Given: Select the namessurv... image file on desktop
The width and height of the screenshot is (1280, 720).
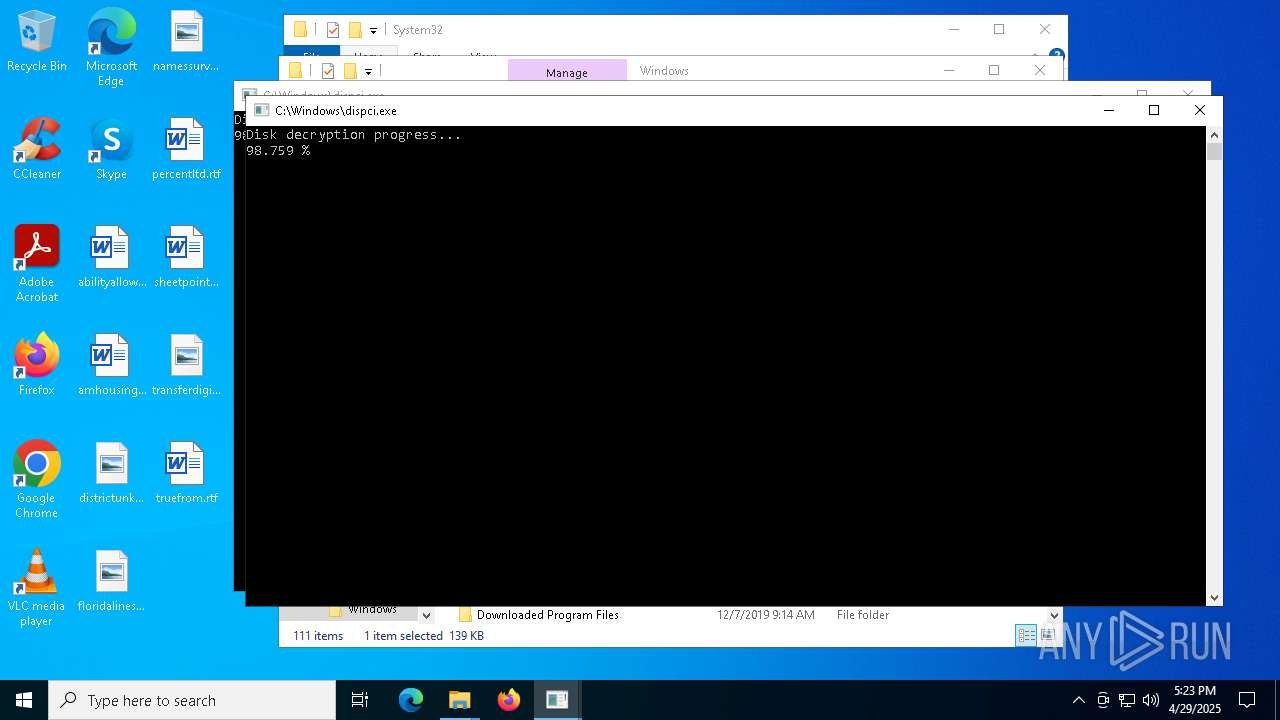Looking at the screenshot, I should (186, 42).
